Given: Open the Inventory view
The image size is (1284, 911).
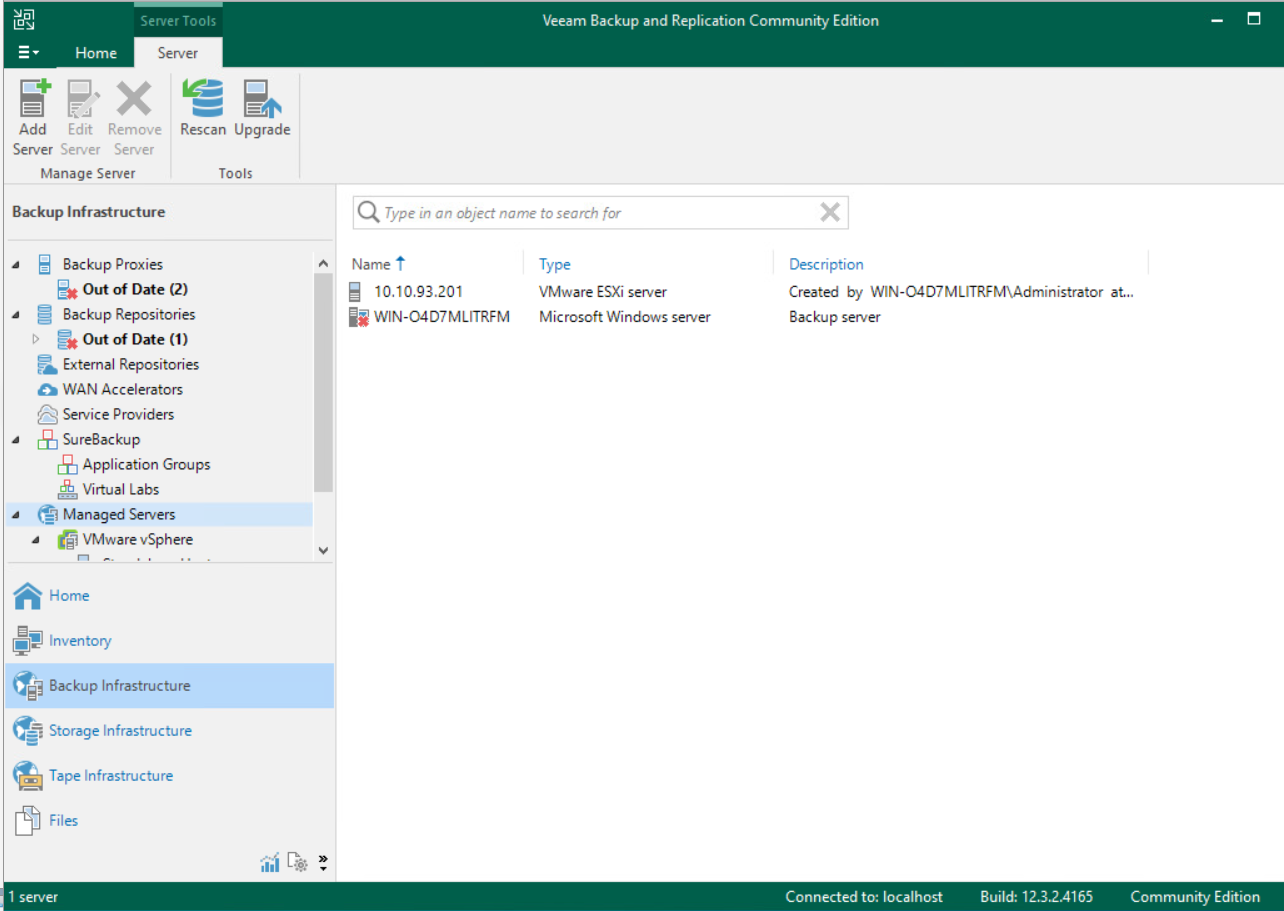Looking at the screenshot, I should coord(79,640).
